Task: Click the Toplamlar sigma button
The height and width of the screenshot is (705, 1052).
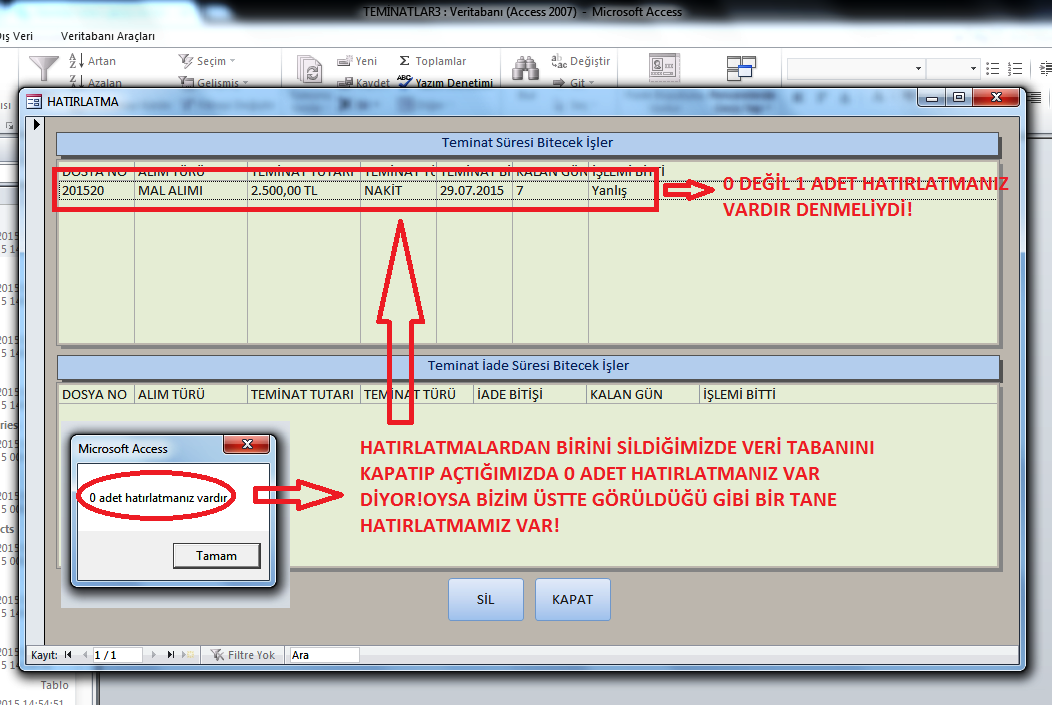Action: click(432, 61)
